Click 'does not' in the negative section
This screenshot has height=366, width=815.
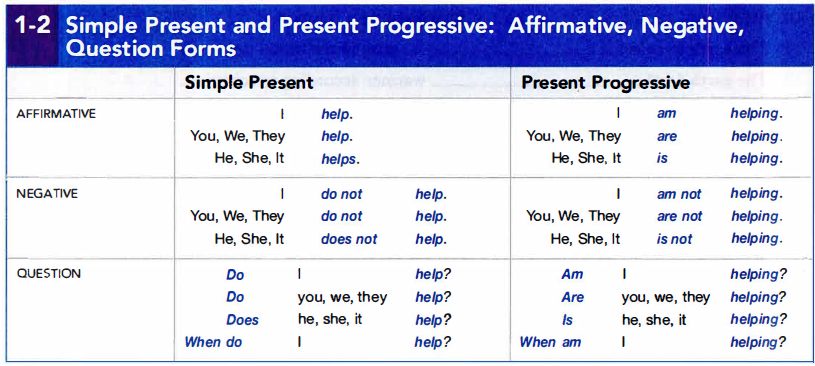(349, 239)
